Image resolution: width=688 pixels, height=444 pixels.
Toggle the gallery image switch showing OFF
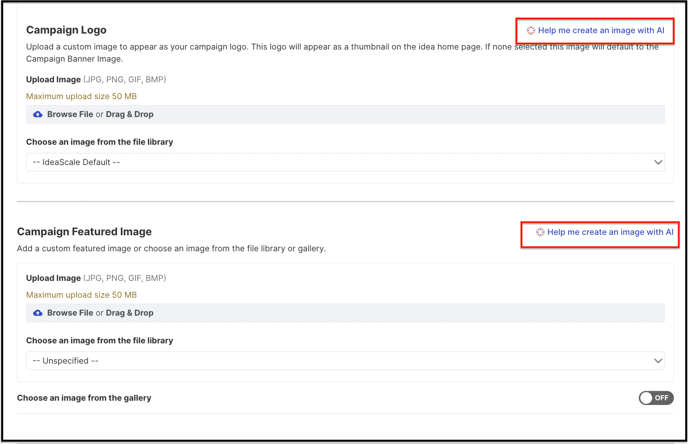tap(656, 398)
